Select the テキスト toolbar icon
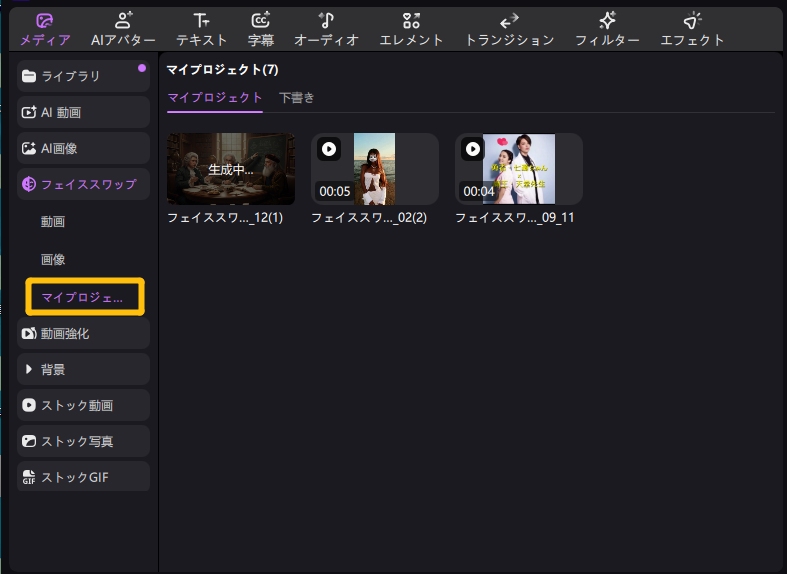This screenshot has height=574, width=787. click(202, 21)
